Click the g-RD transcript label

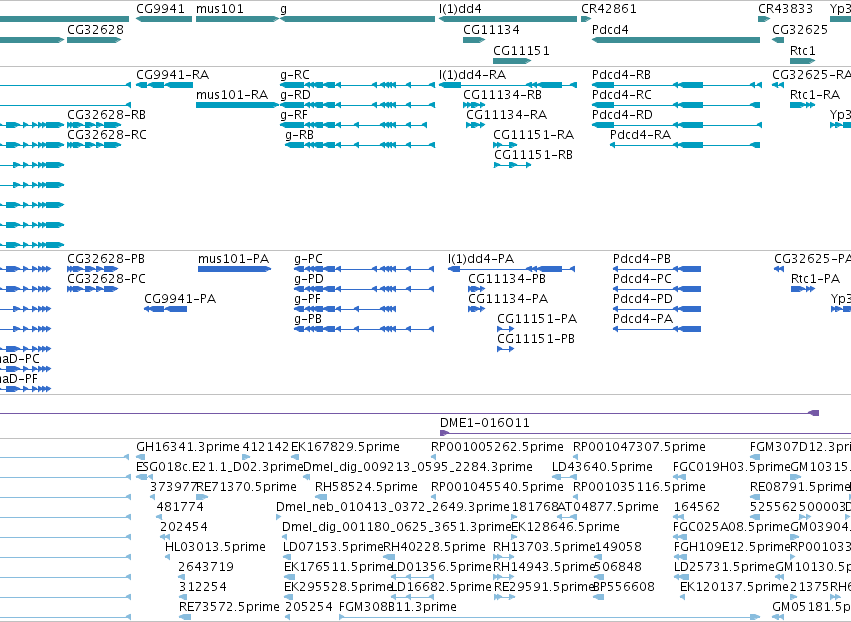click(295, 94)
